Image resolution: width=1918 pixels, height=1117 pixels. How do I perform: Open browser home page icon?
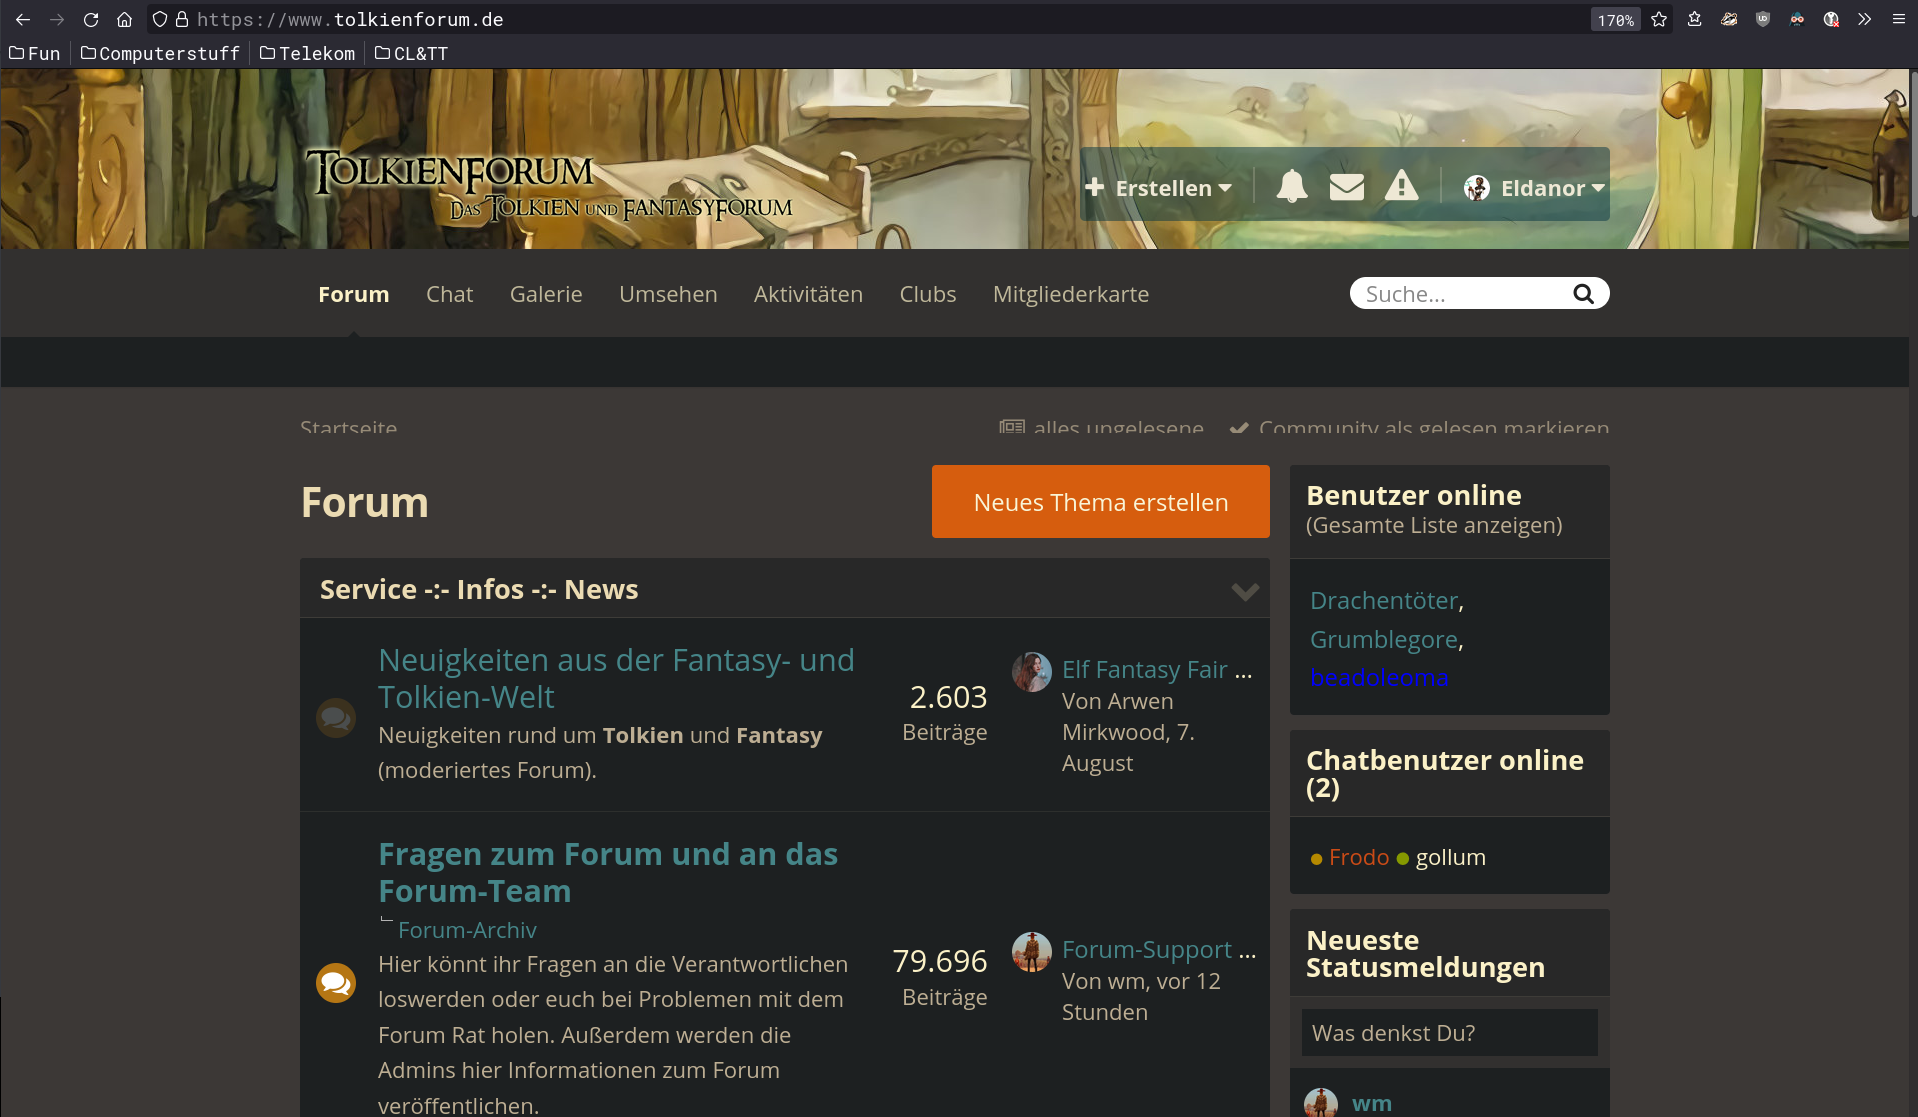pyautogui.click(x=124, y=19)
